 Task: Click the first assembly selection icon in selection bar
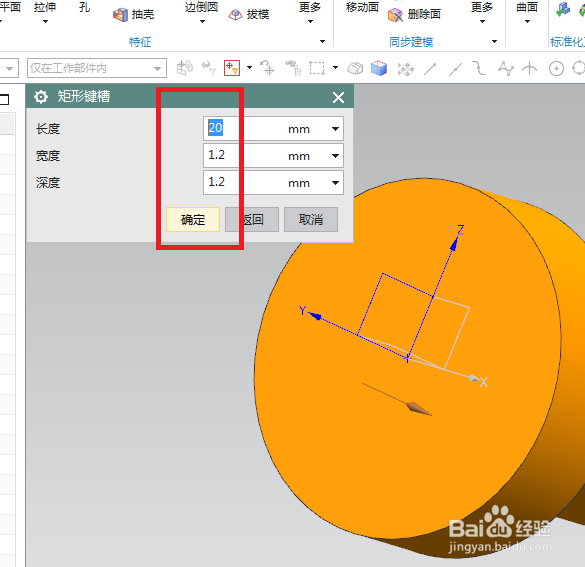pos(185,68)
